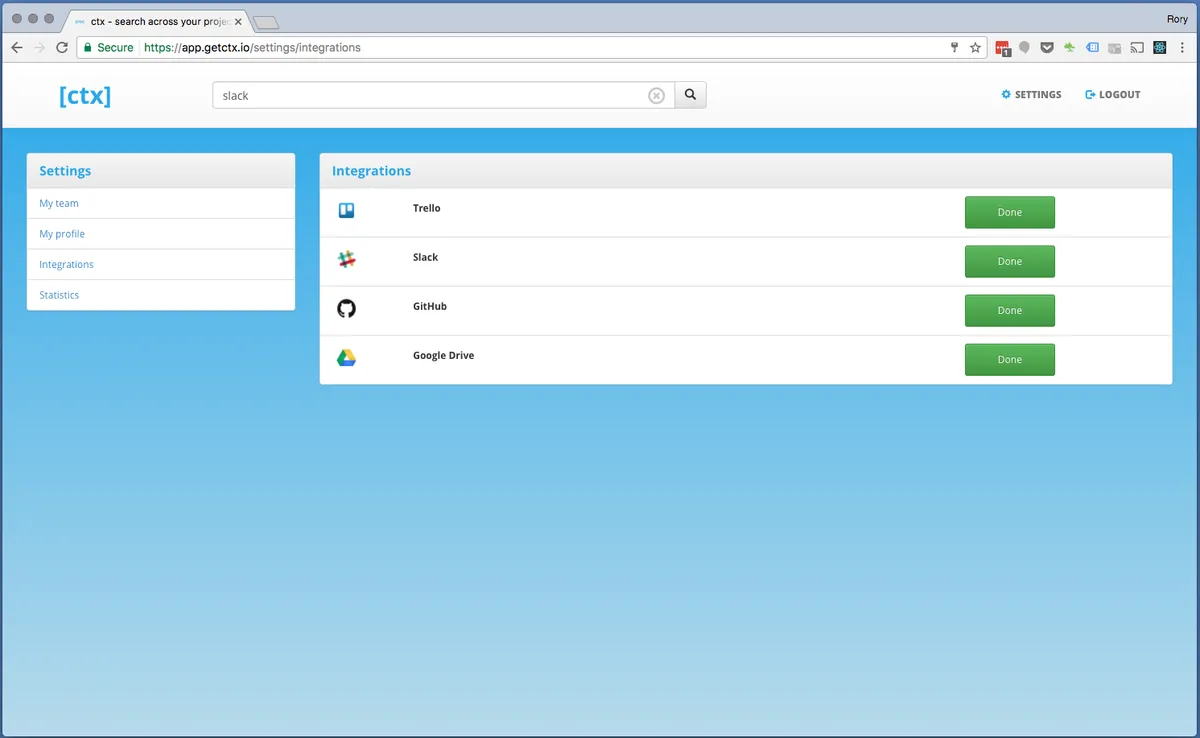
Task: Bookmark this page with the star icon
Action: (x=975, y=47)
